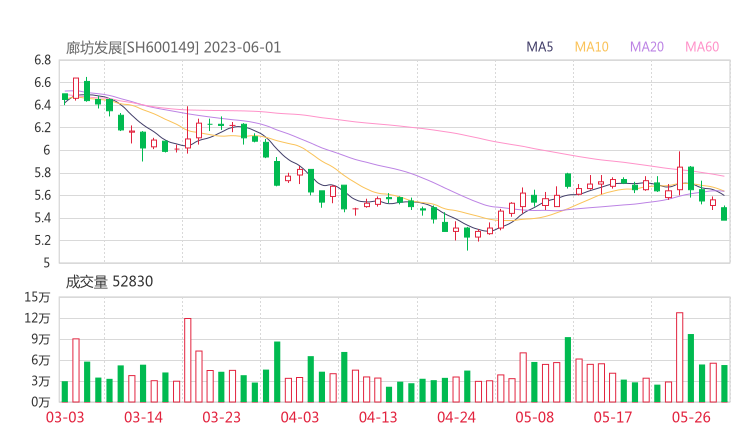
Task: Click the 5.8 price axis label
Action: coord(42,173)
